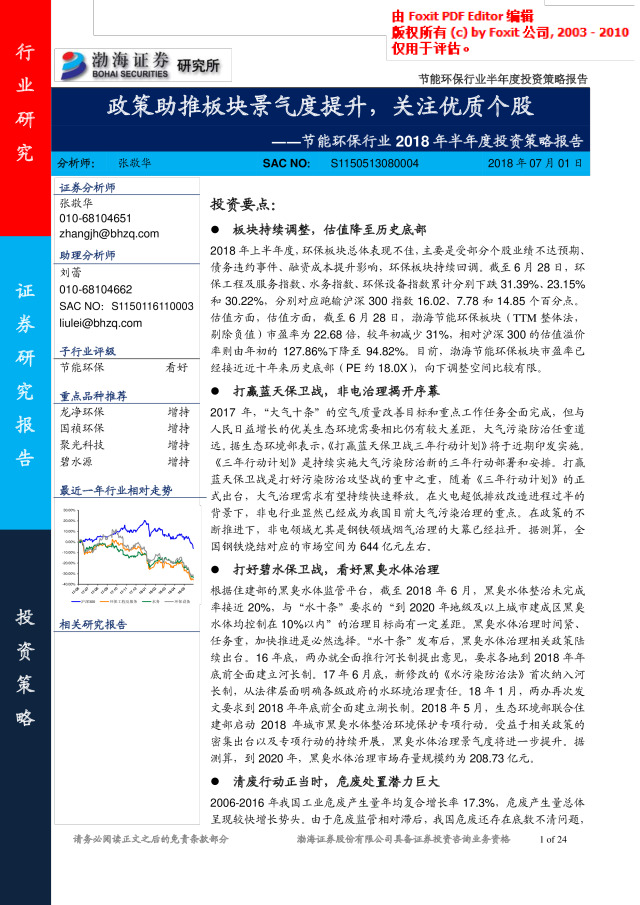Select SAC NO: S1150116110003
Image resolution: width=640 pixels, height=905 pixels.
pos(126,306)
